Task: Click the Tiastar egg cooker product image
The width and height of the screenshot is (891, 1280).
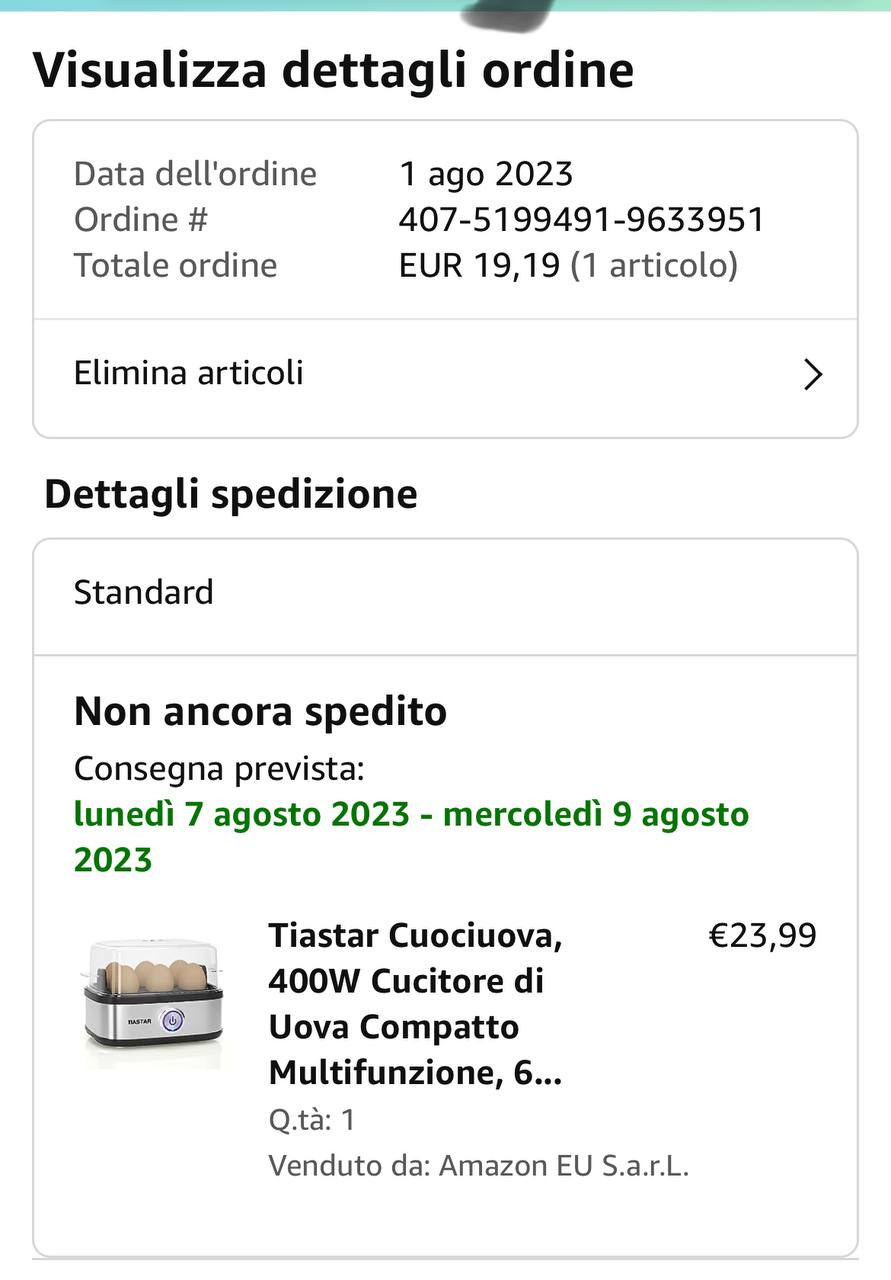Action: [153, 1003]
